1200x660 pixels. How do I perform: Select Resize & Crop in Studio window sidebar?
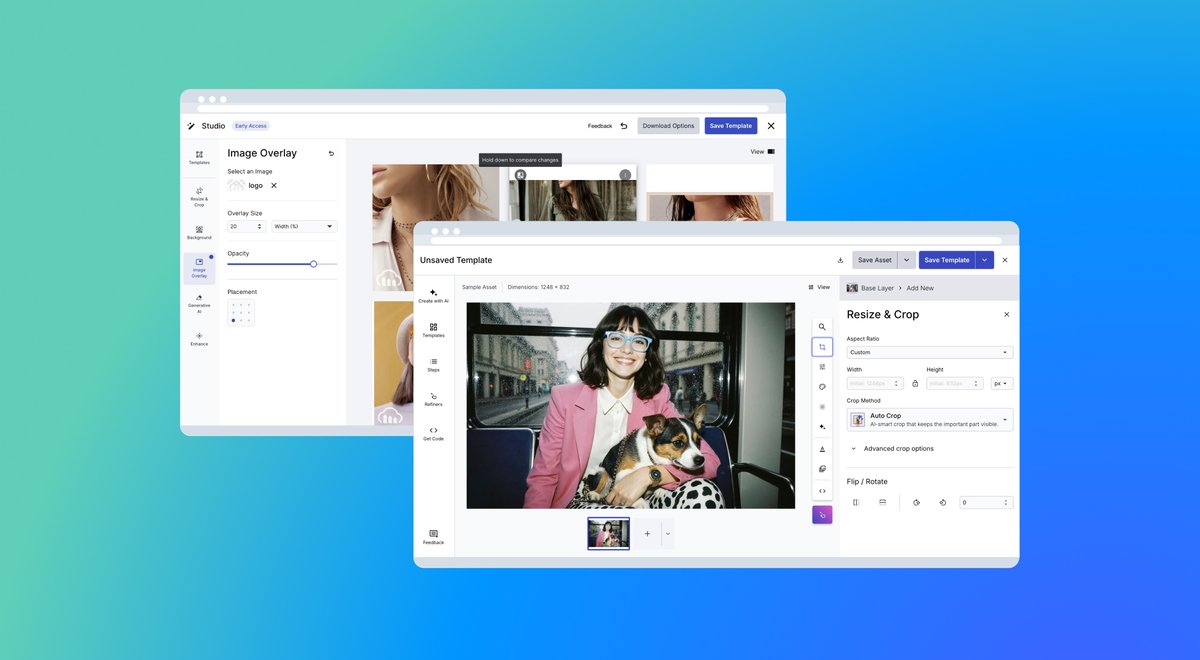(199, 196)
